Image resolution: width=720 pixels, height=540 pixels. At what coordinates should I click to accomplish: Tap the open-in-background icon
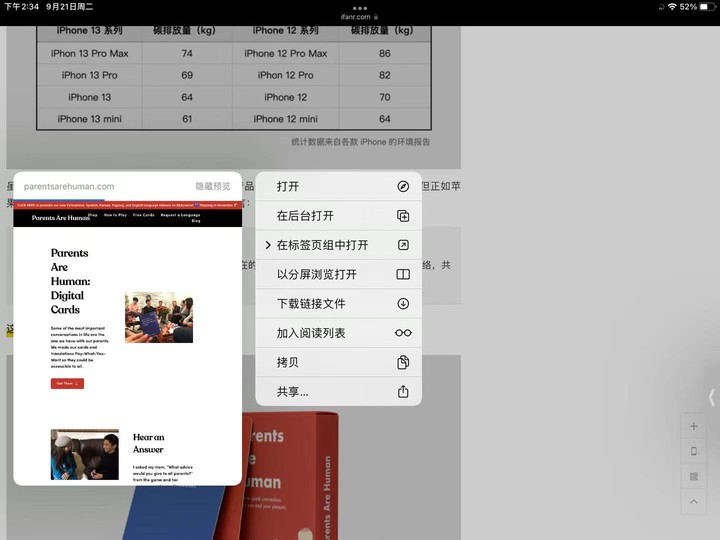pos(403,216)
